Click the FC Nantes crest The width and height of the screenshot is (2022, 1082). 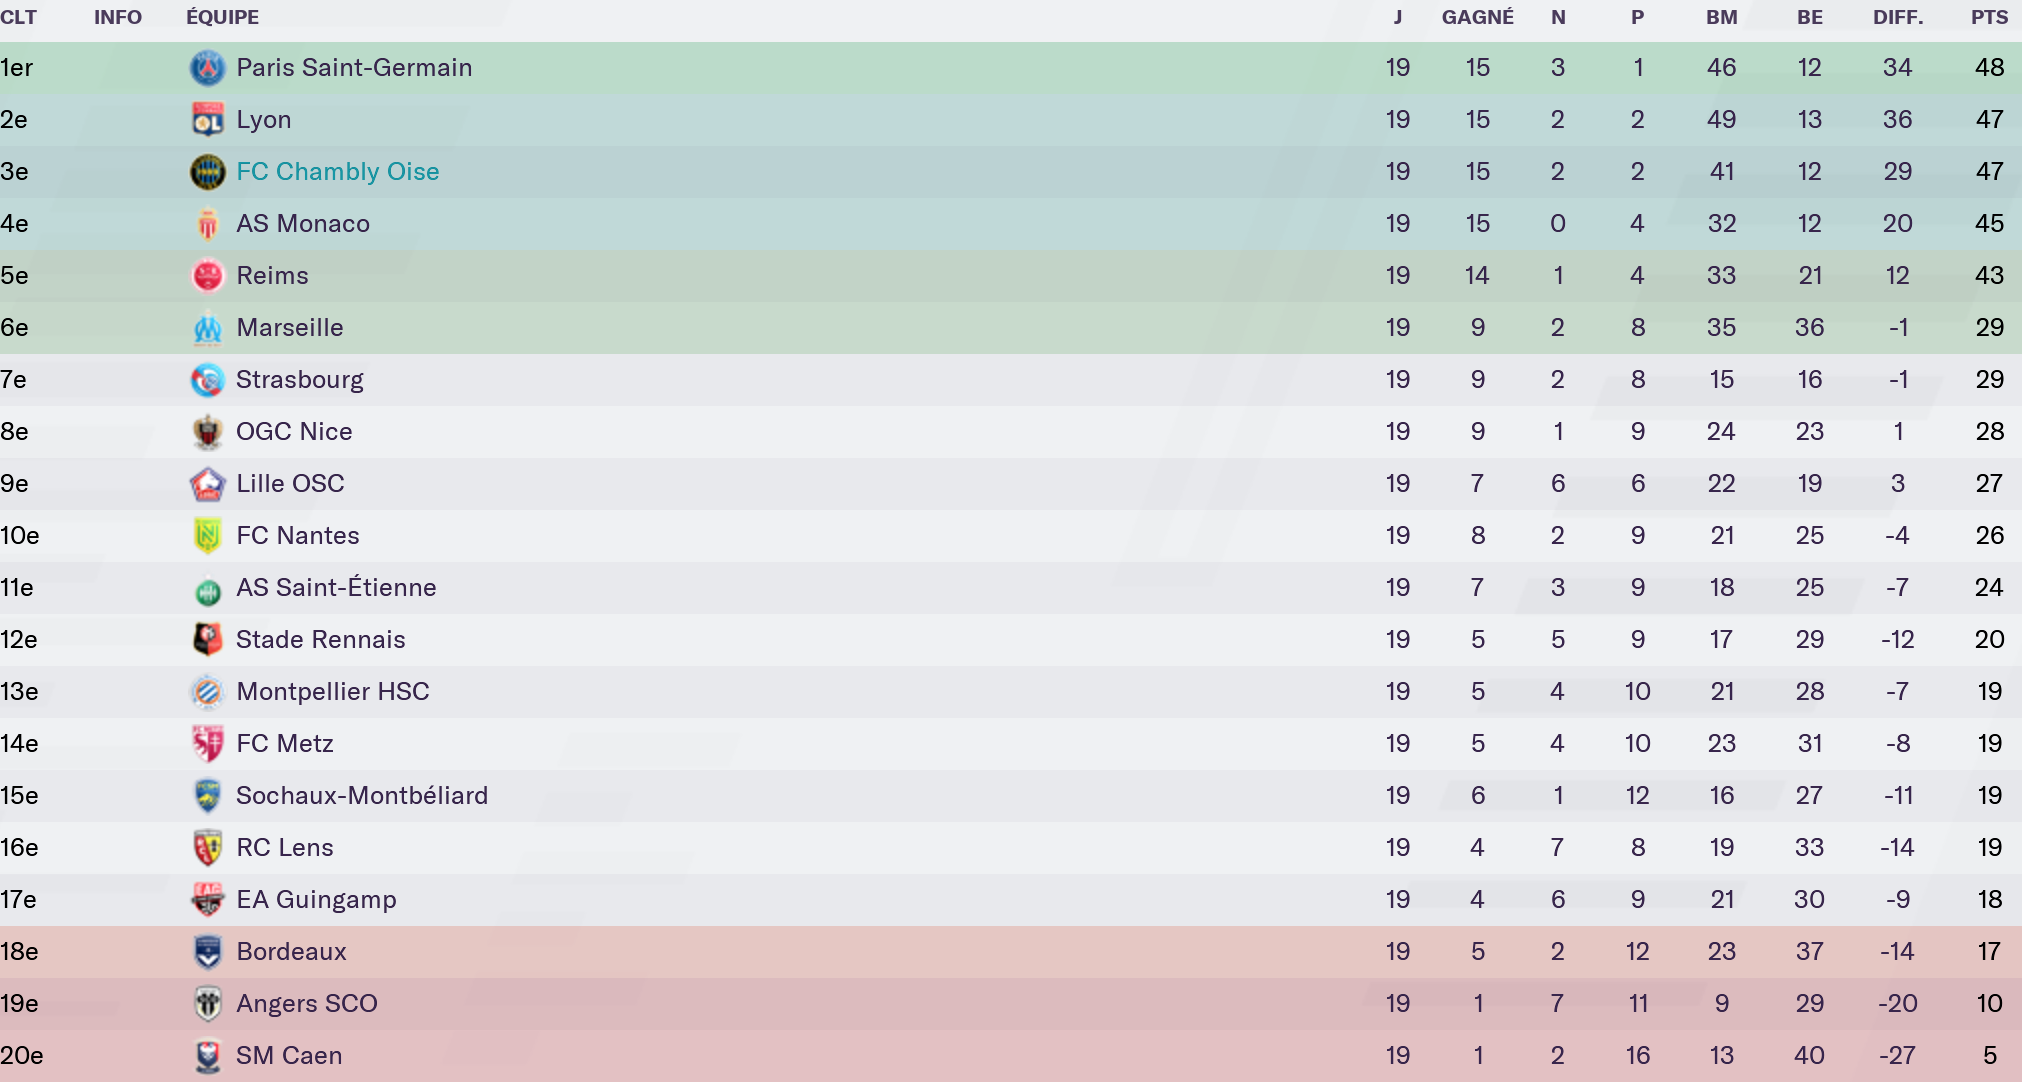207,536
